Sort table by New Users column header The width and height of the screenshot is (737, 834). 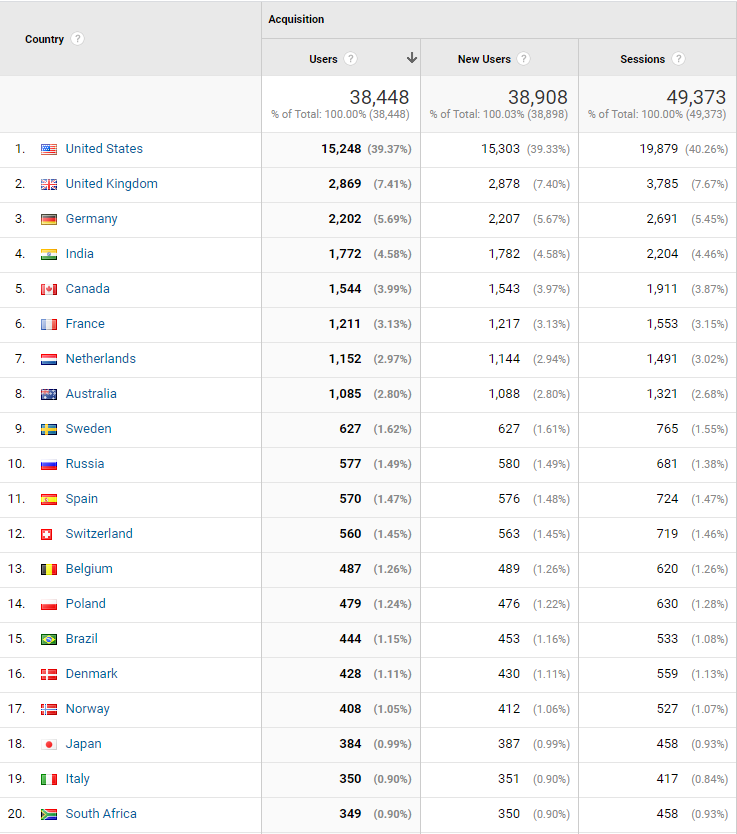[484, 59]
